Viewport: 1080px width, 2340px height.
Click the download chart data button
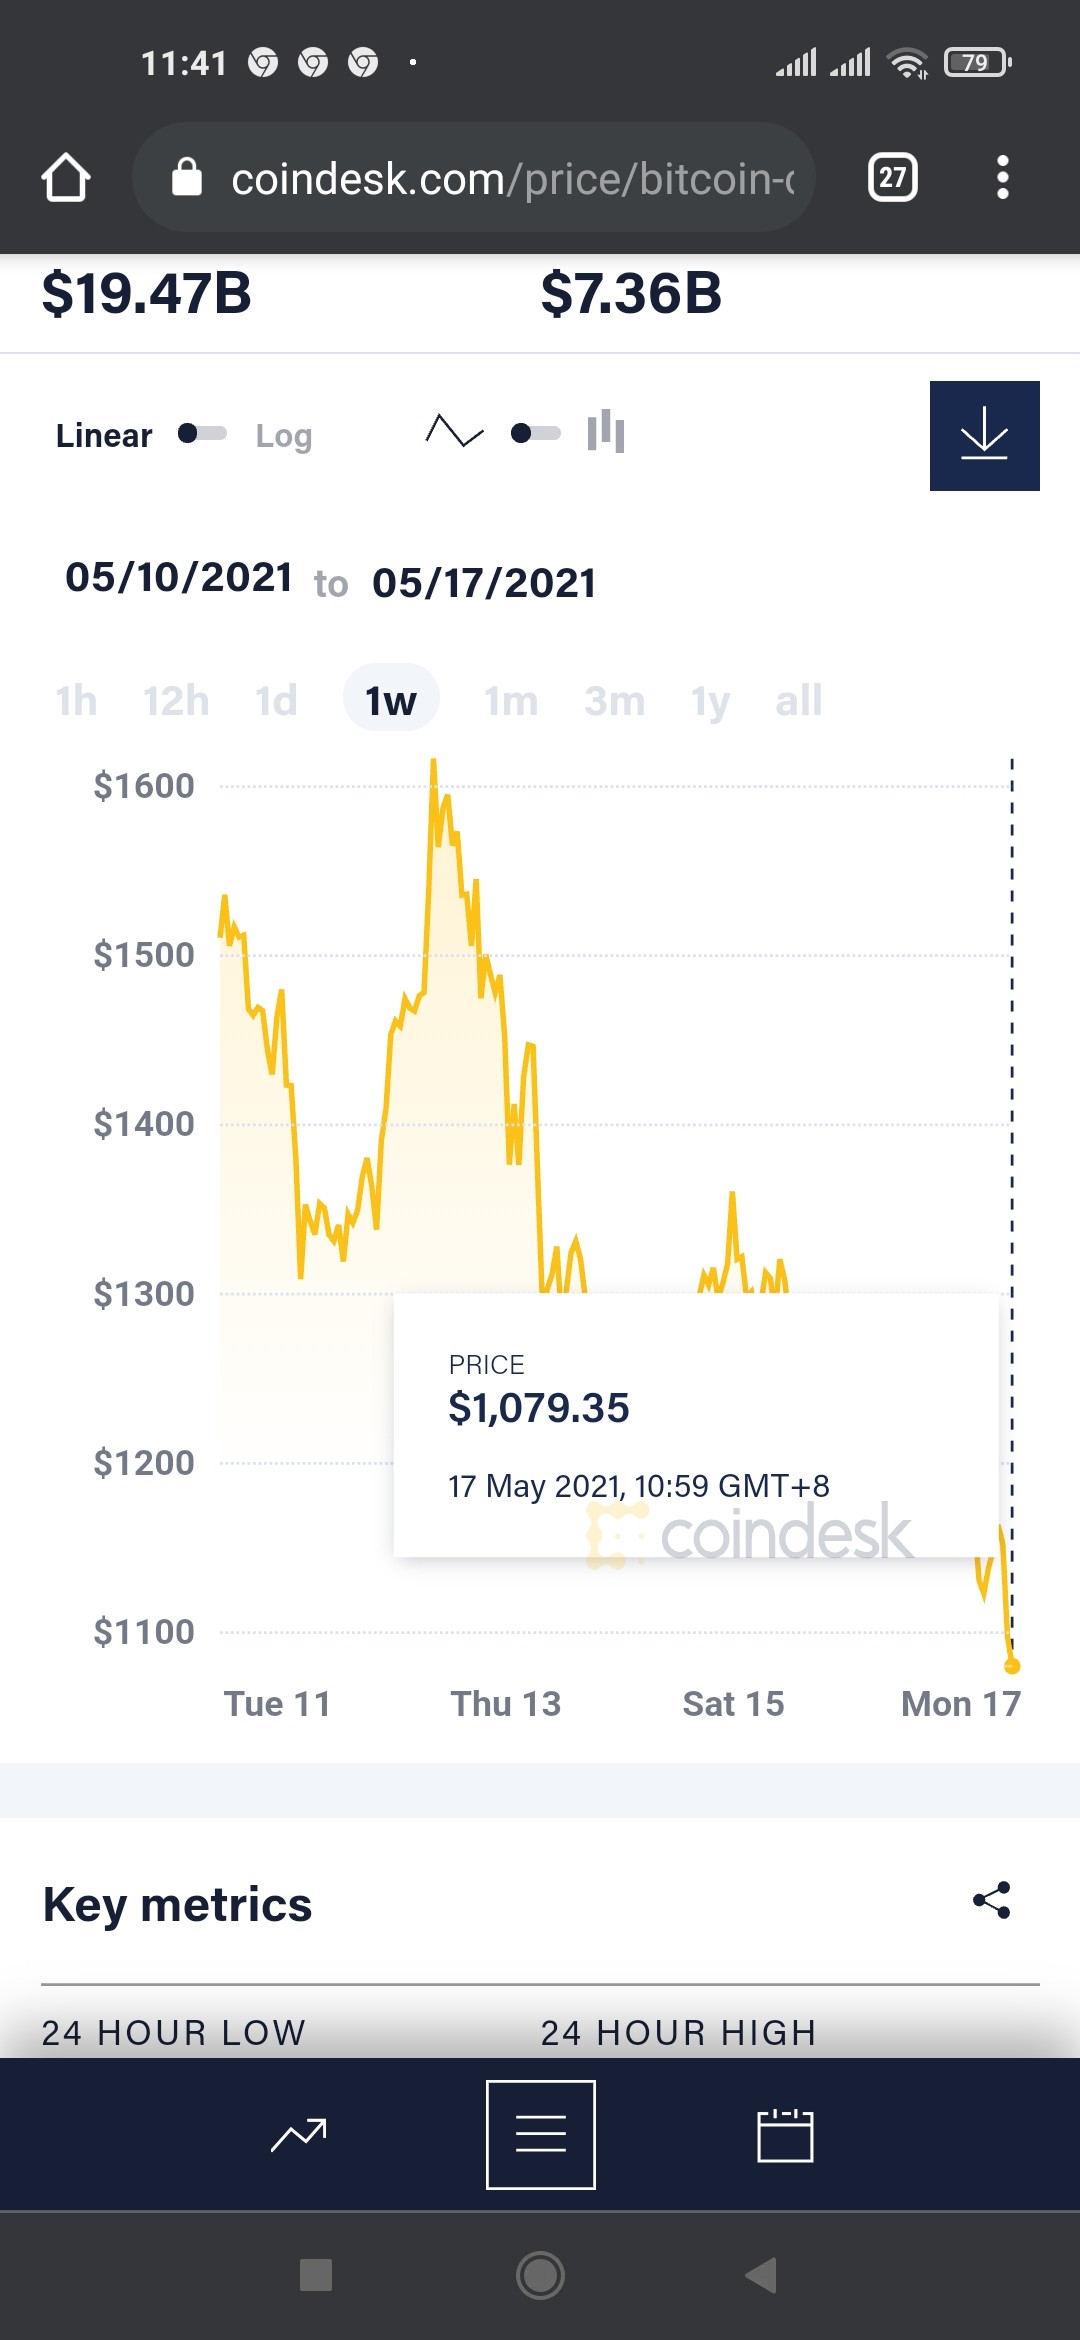[984, 435]
